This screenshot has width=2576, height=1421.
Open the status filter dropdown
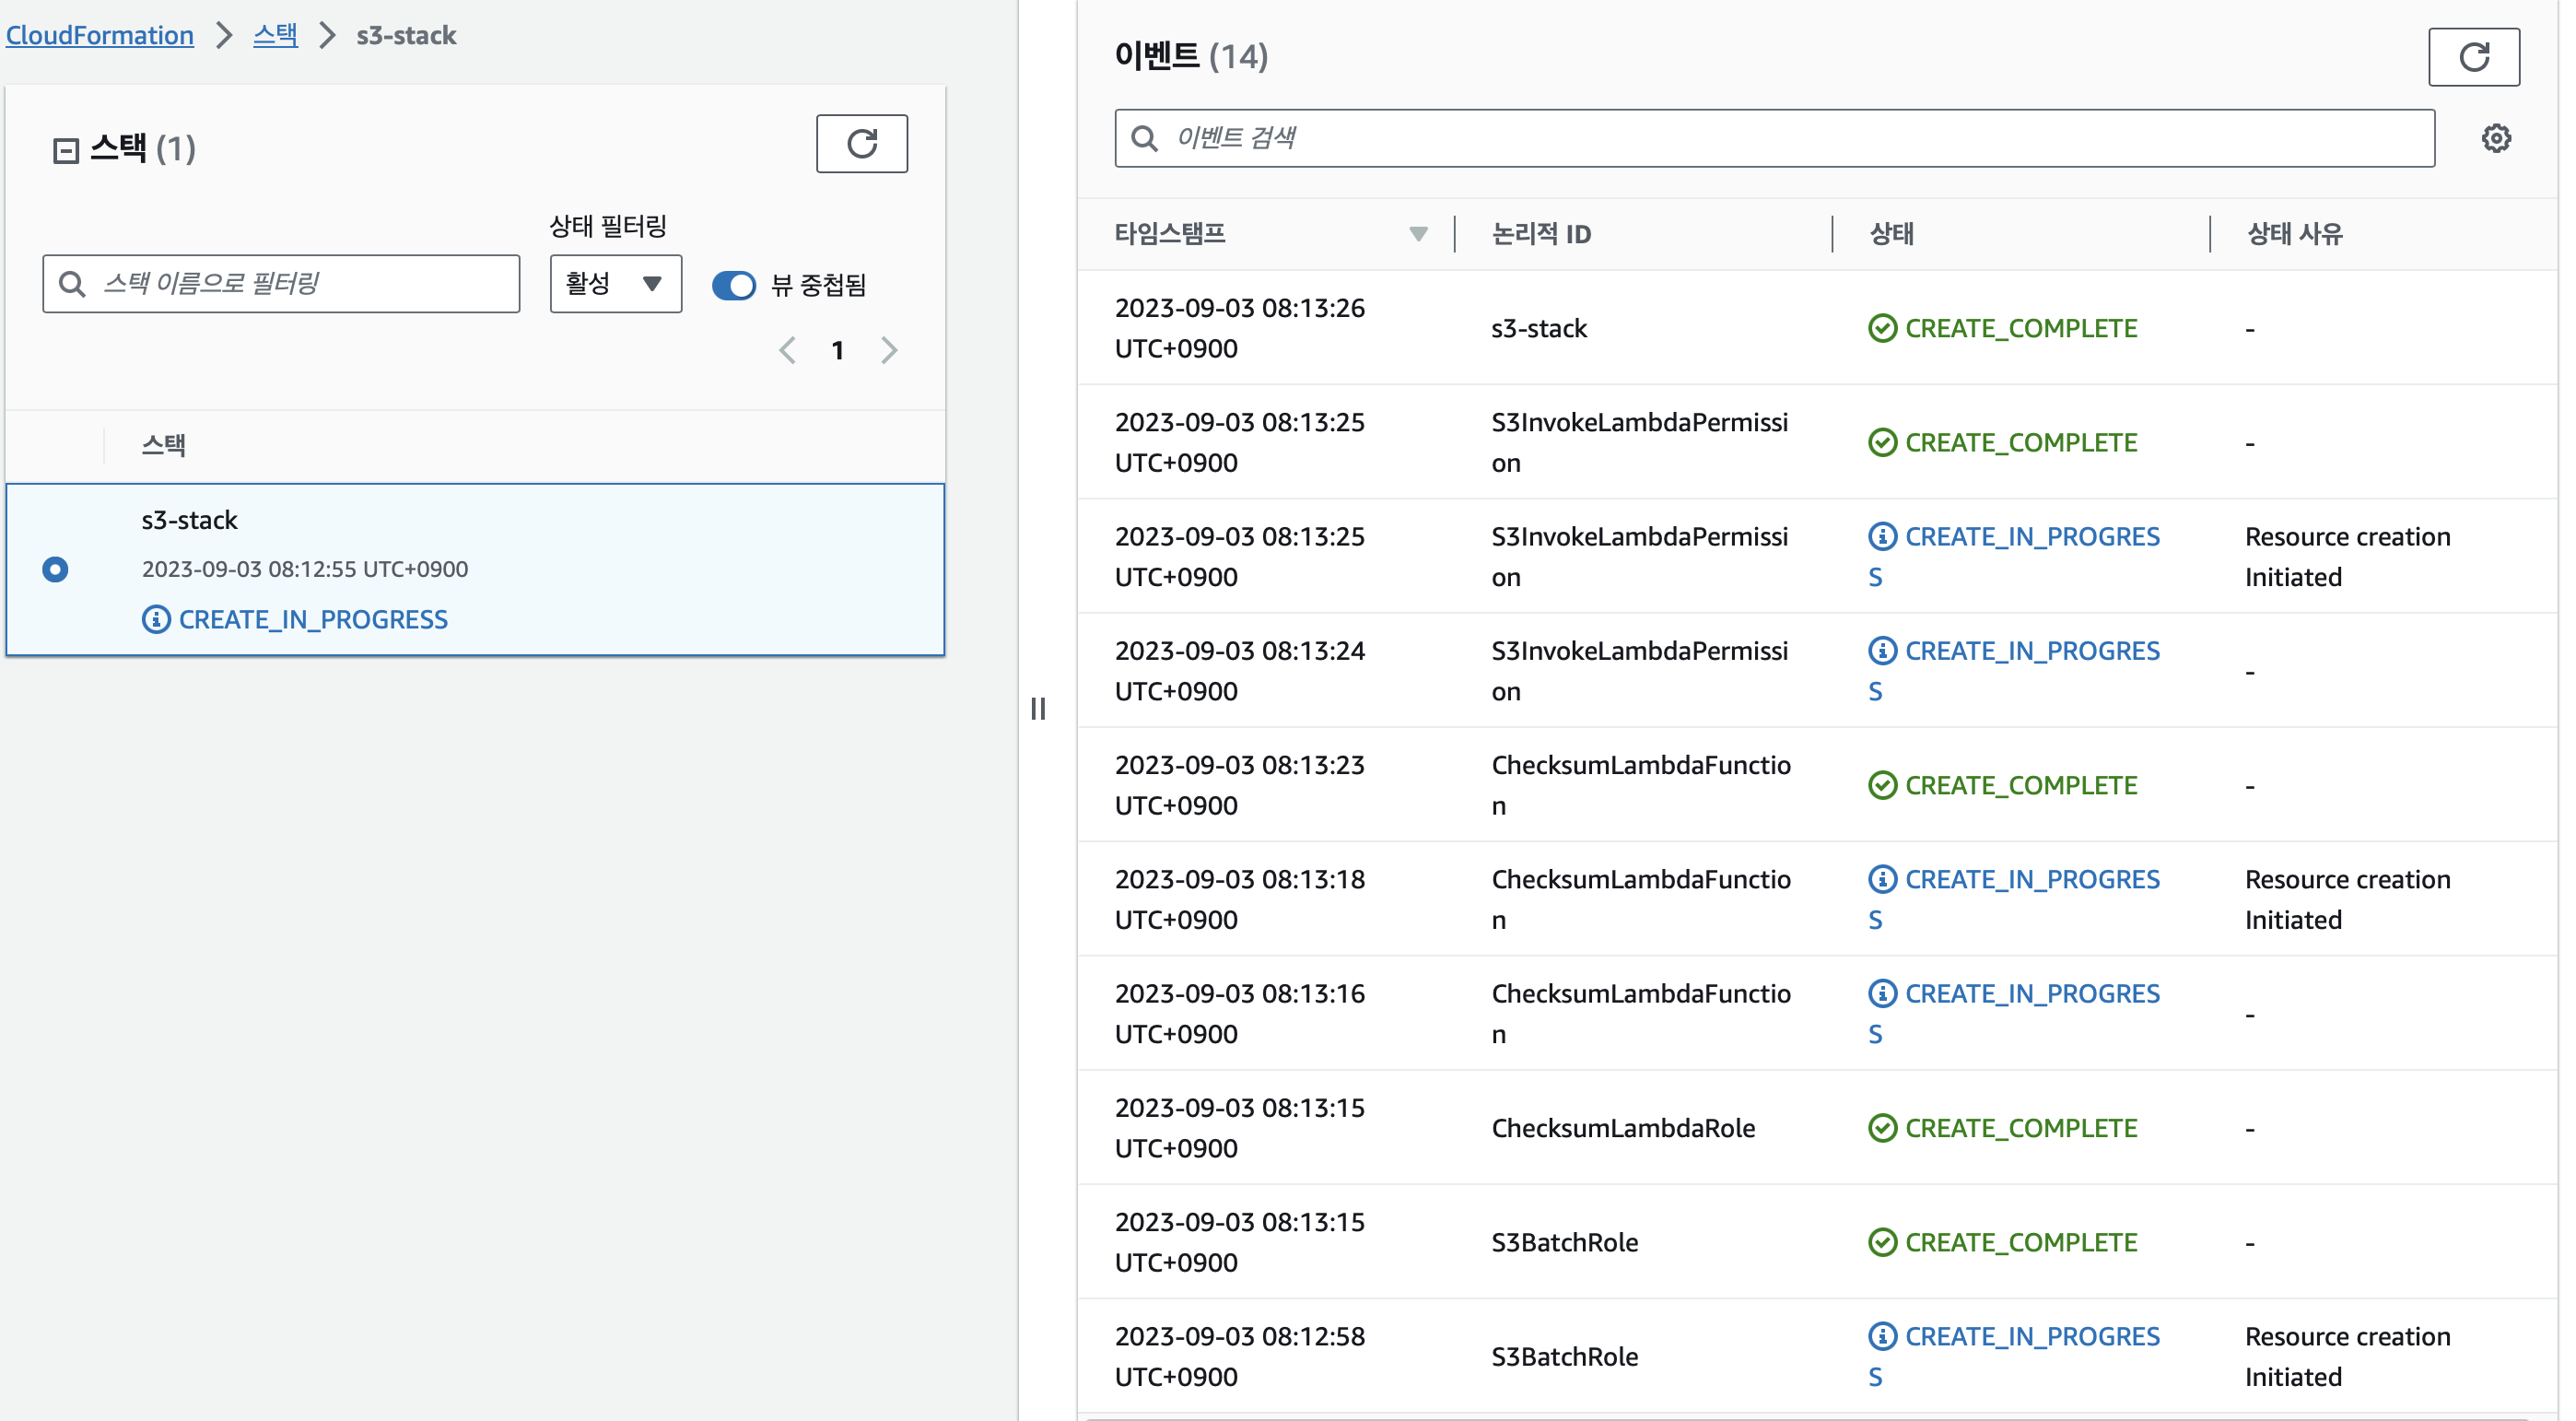pyautogui.click(x=615, y=284)
